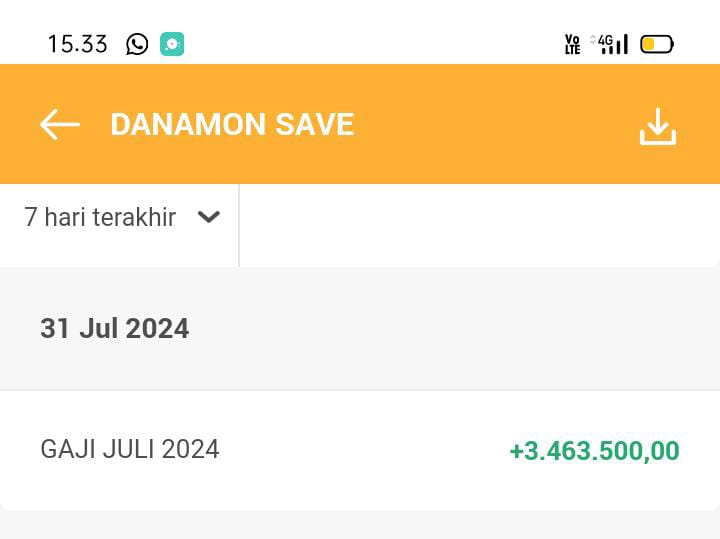Tap the signal strength bars
The height and width of the screenshot is (539, 720).
coord(615,46)
